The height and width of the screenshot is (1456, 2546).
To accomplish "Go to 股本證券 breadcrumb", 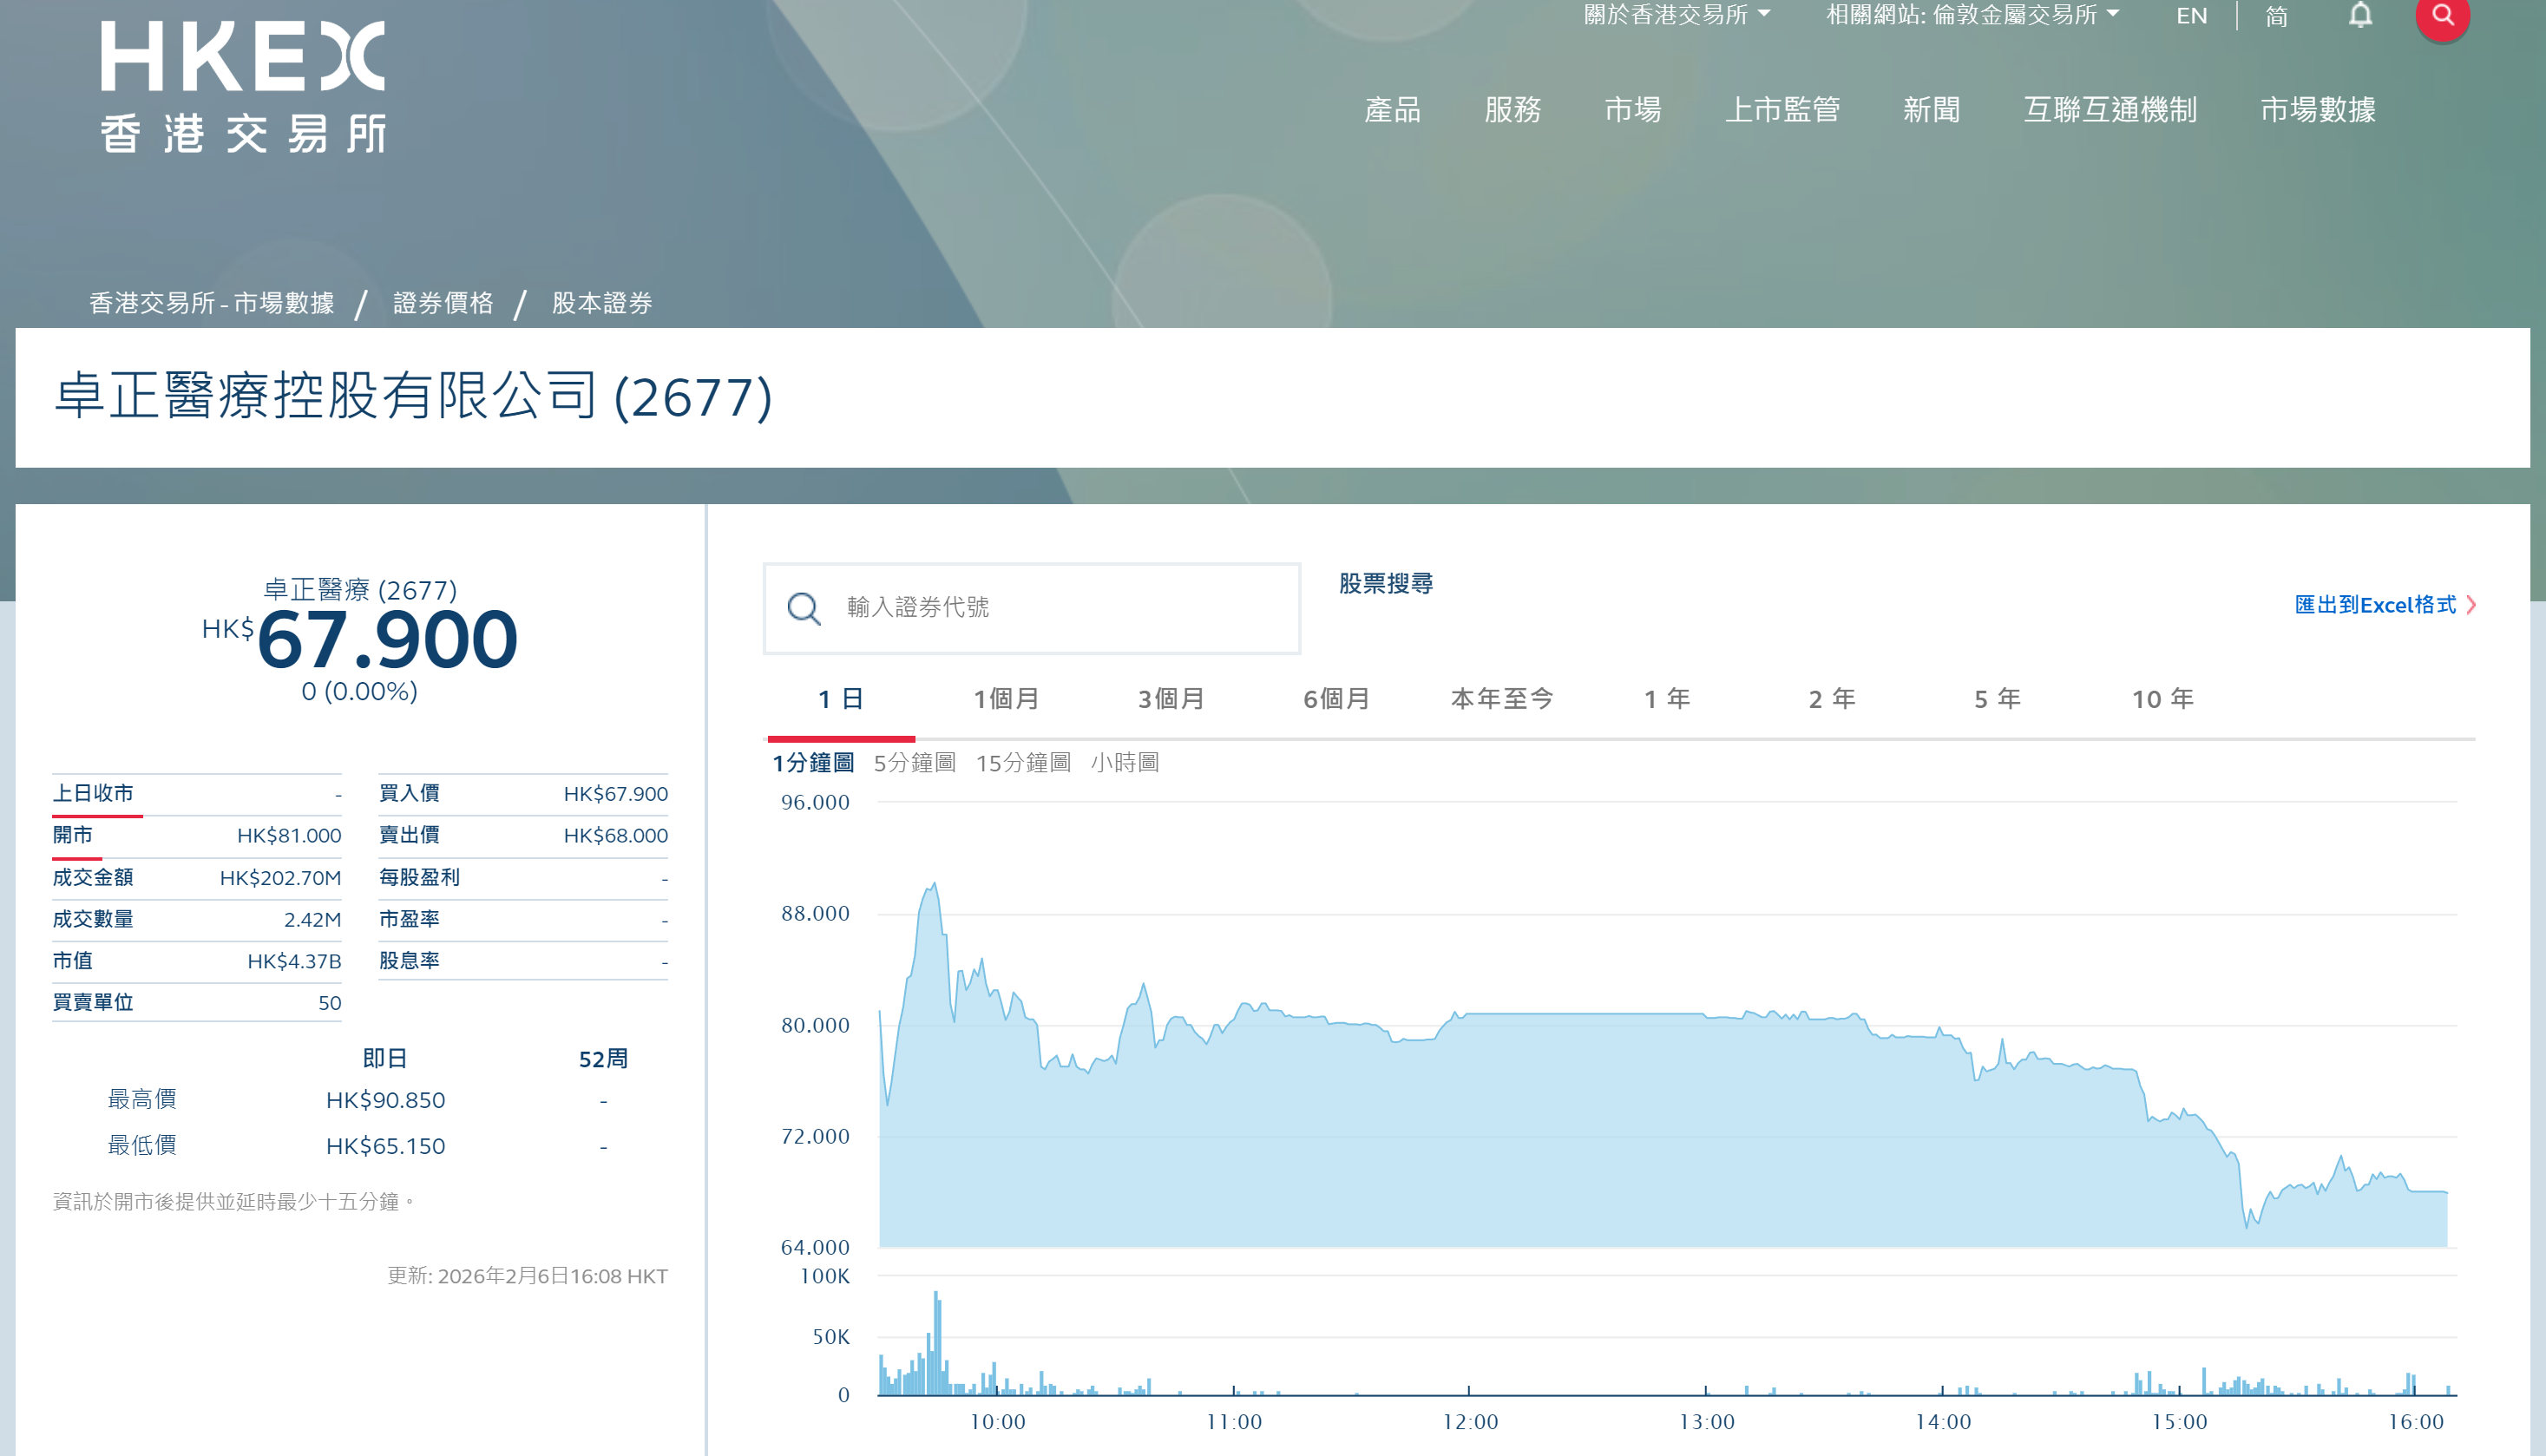I will click(x=602, y=303).
